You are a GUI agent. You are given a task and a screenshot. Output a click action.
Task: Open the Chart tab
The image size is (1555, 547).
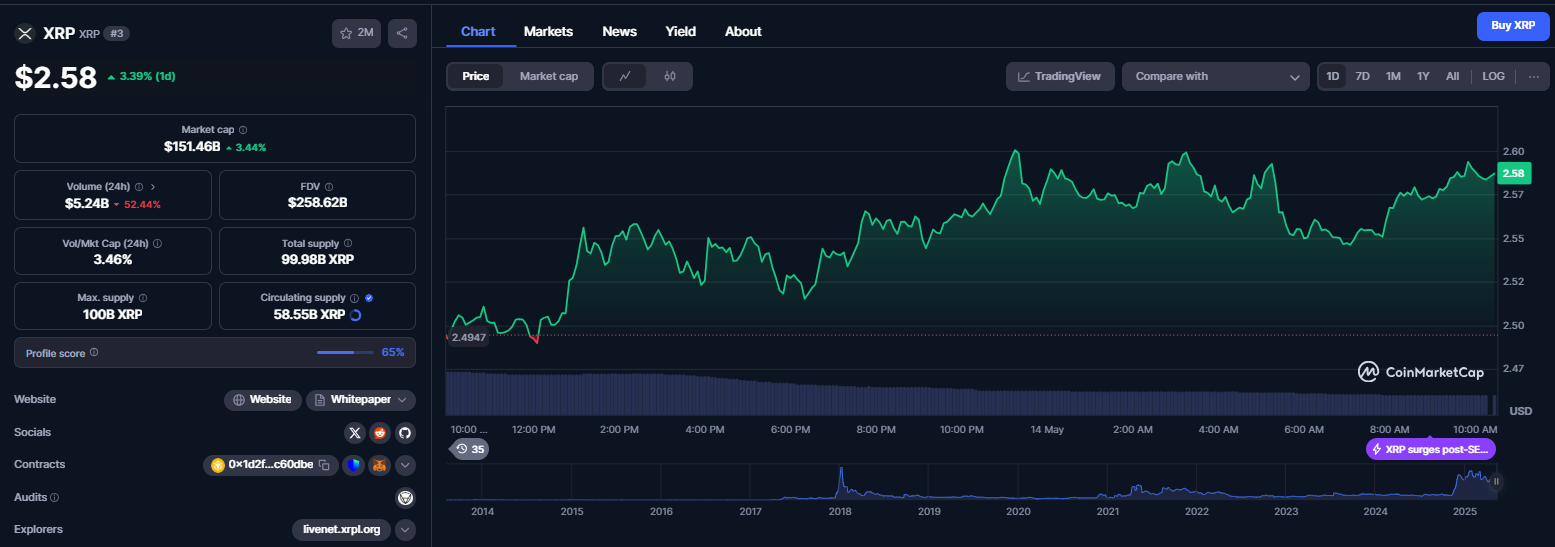[478, 31]
